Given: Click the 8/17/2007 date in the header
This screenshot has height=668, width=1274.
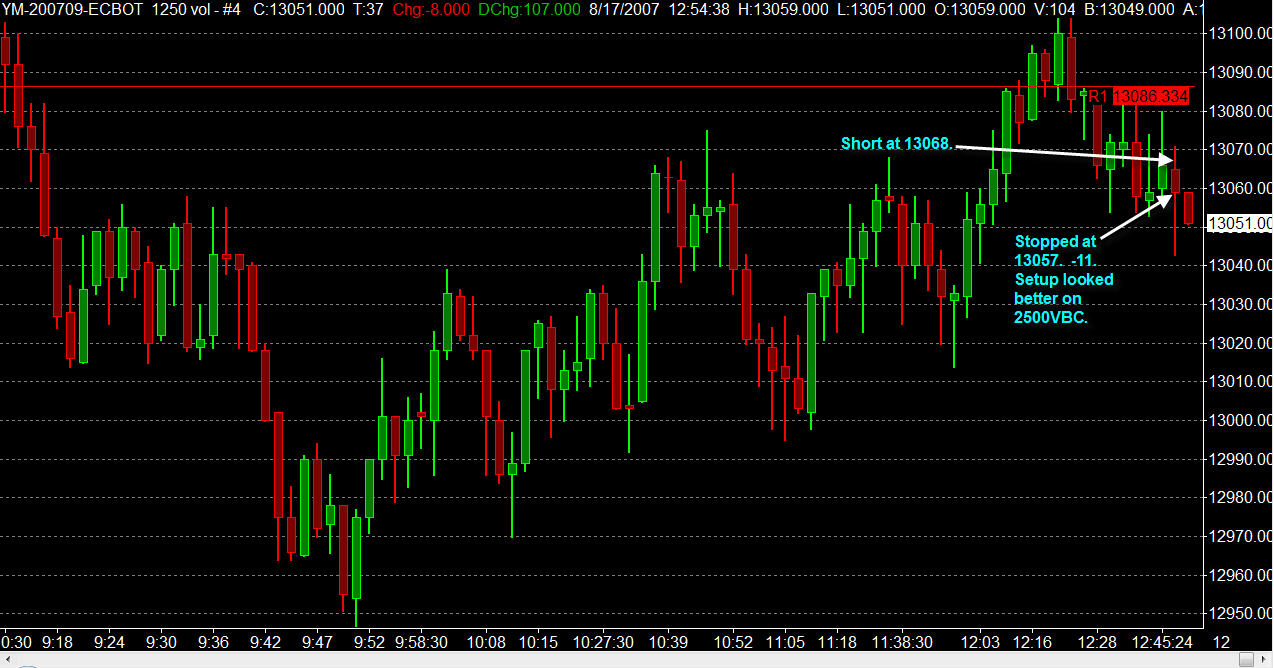Looking at the screenshot, I should [x=622, y=8].
